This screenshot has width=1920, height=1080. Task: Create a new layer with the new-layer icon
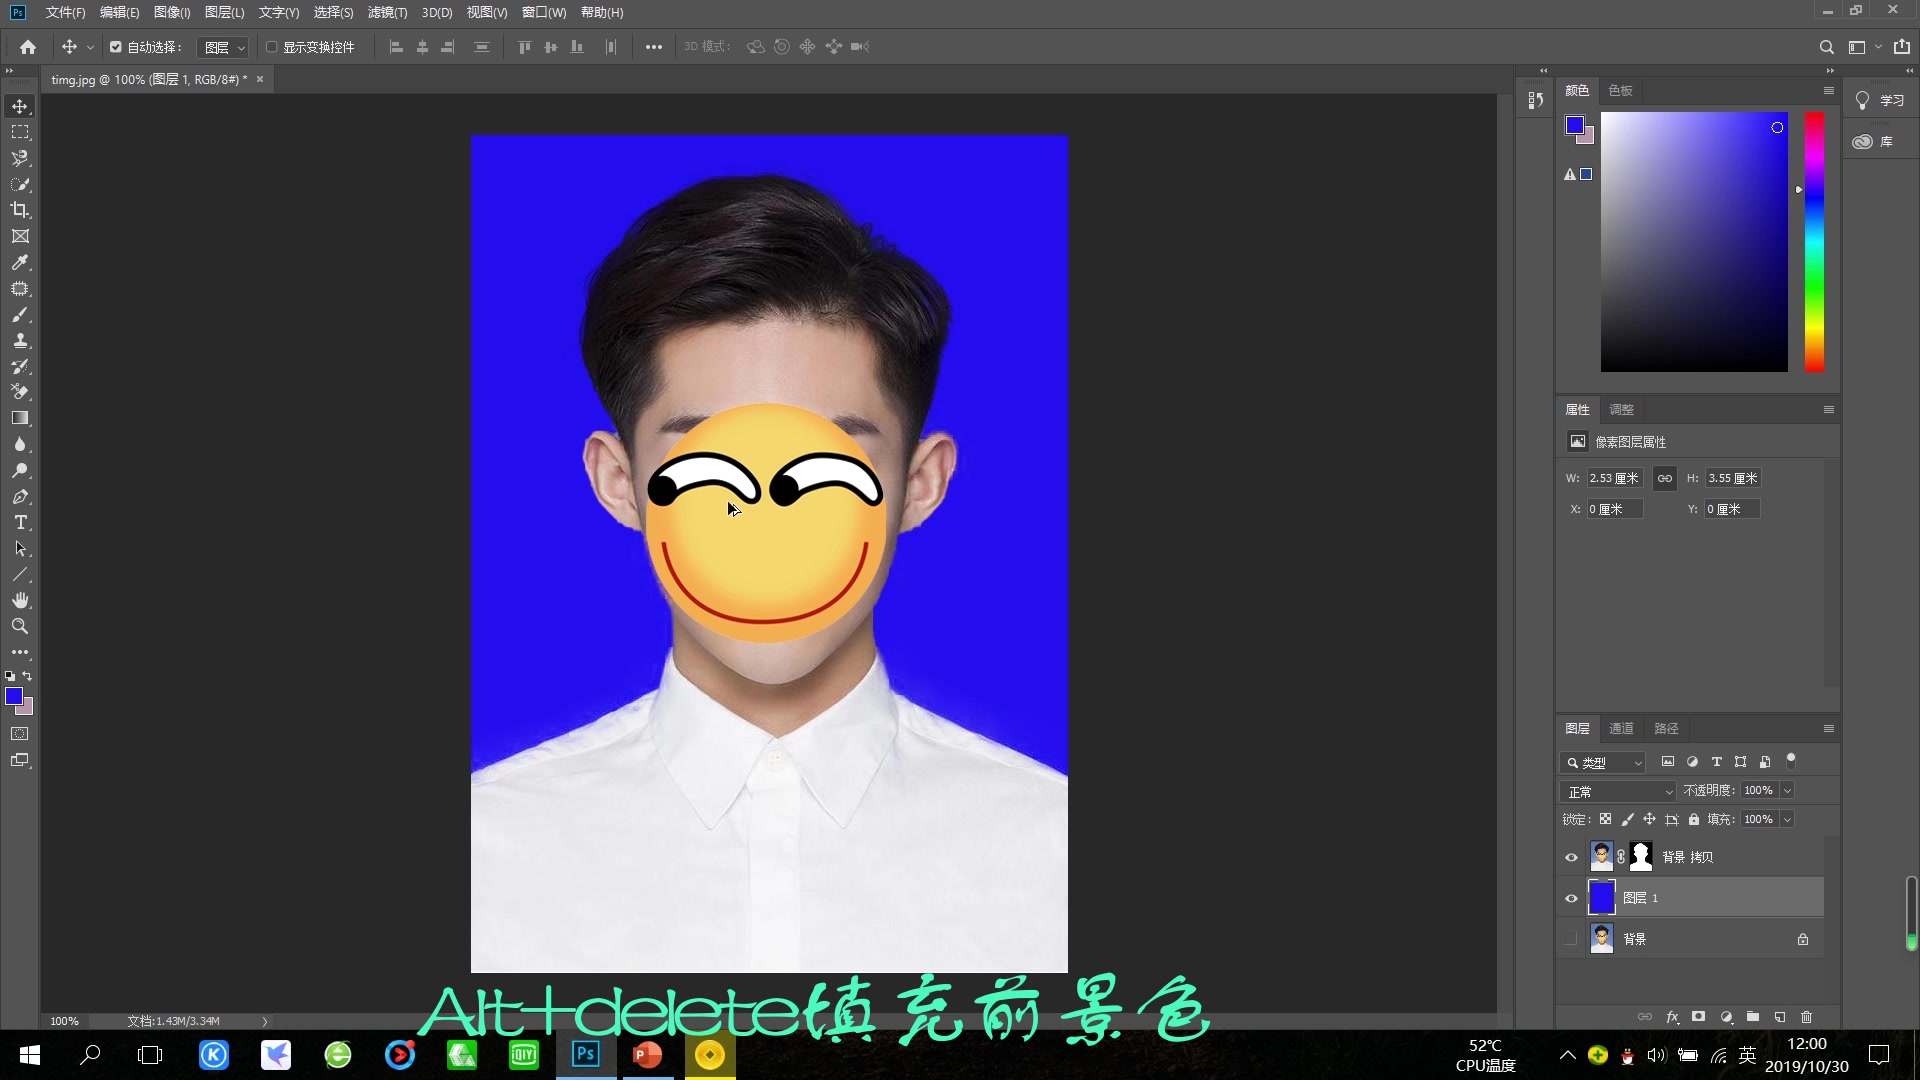(x=1780, y=1017)
